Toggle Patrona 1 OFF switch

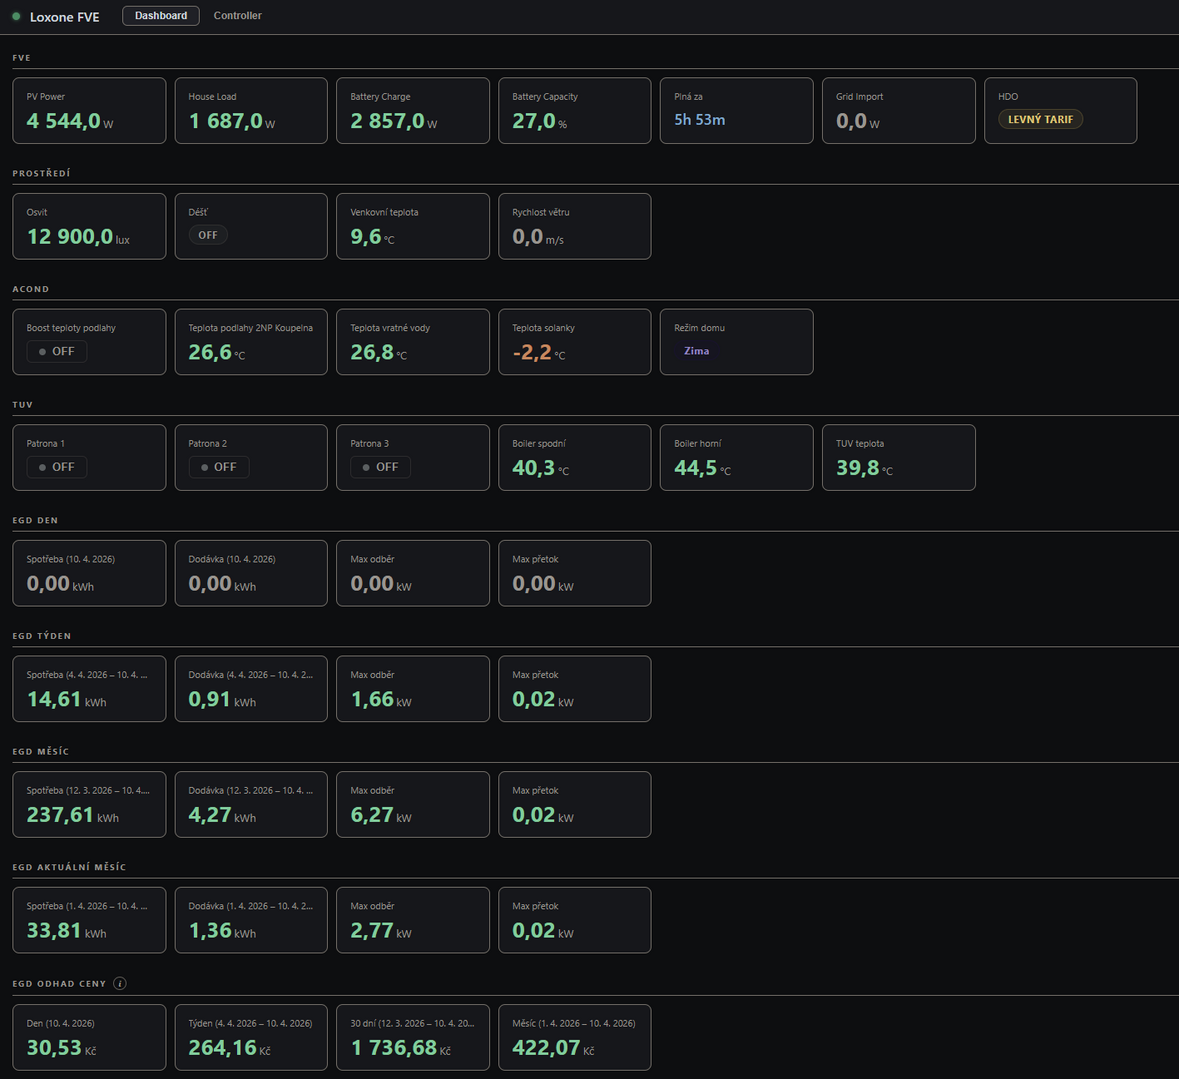57,467
